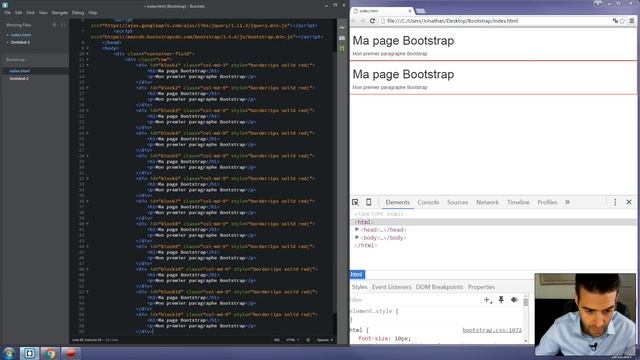Select html opening tag in Elements tree
The width and height of the screenshot is (640, 360).
click(364, 222)
